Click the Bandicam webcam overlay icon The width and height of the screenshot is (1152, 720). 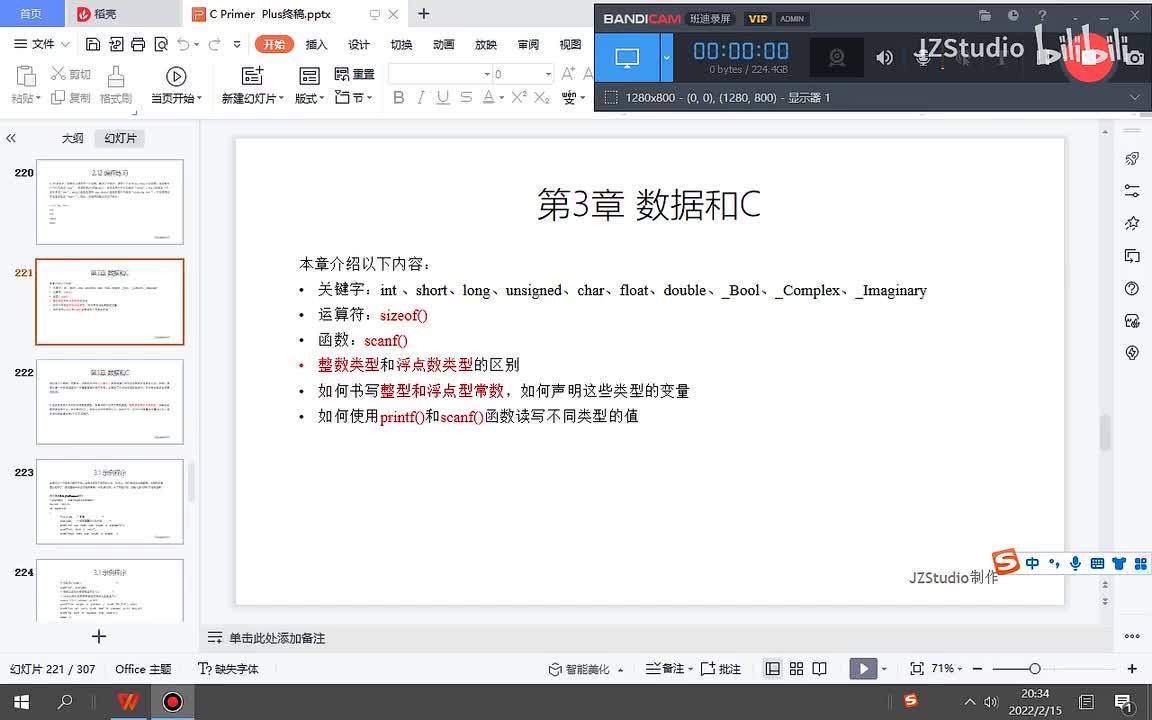(x=836, y=57)
